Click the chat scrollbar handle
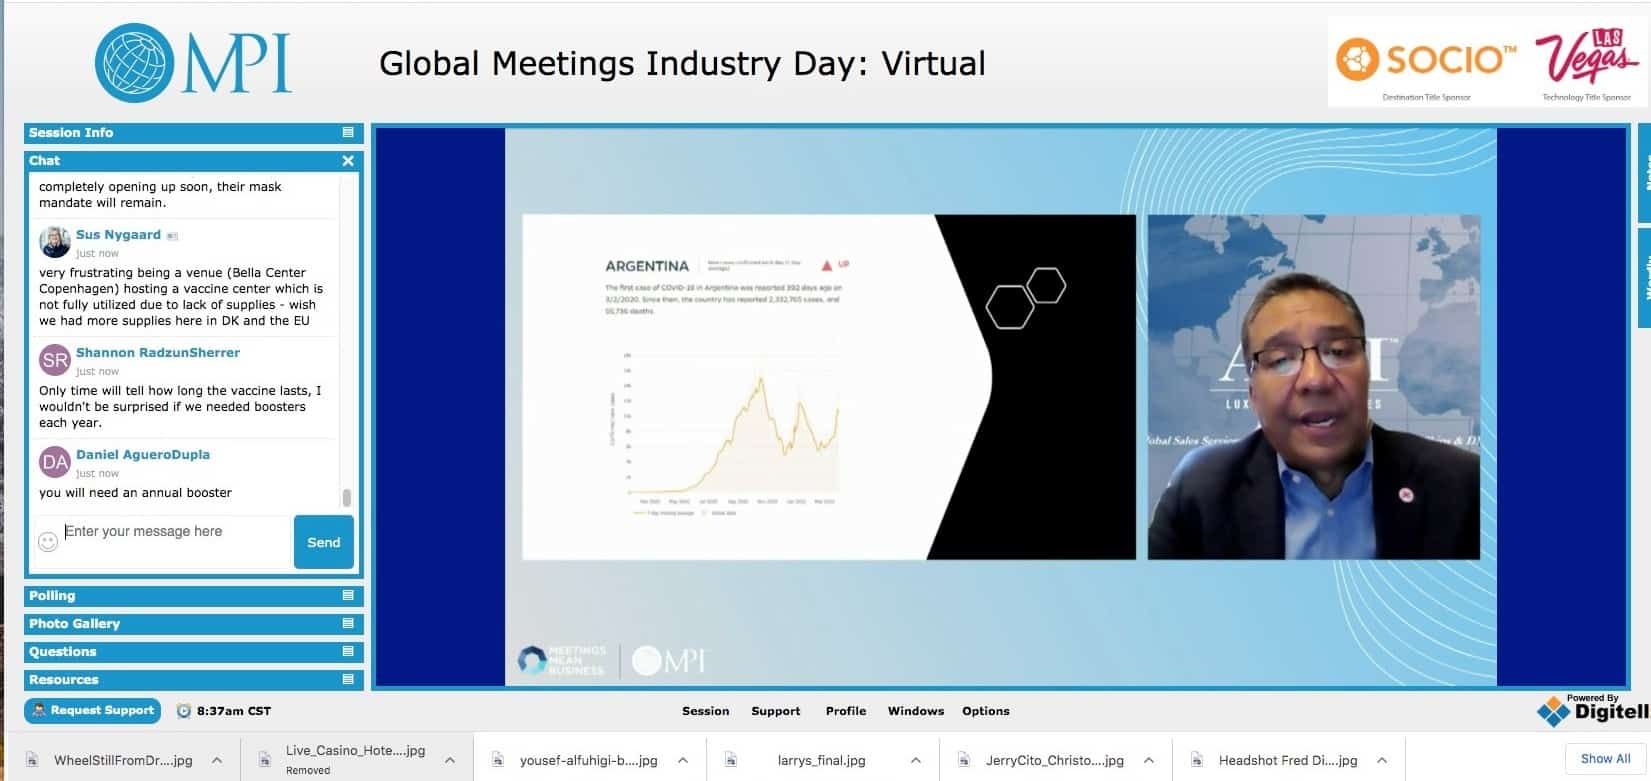The width and height of the screenshot is (1651, 781). 347,498
